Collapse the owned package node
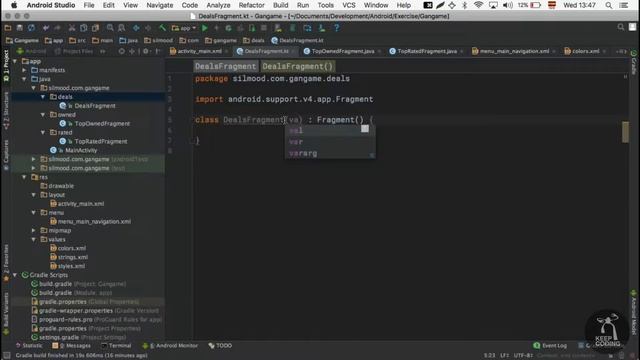 click(x=43, y=115)
